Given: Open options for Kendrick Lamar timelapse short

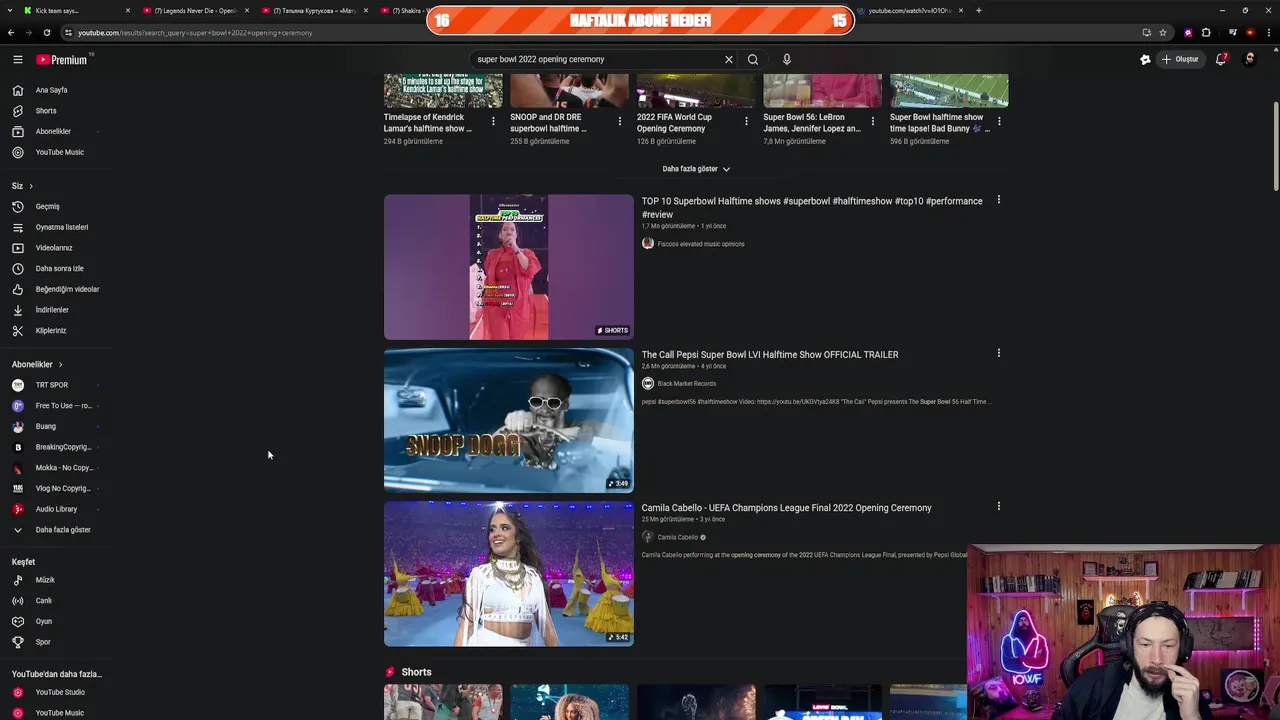Looking at the screenshot, I should [x=493, y=121].
